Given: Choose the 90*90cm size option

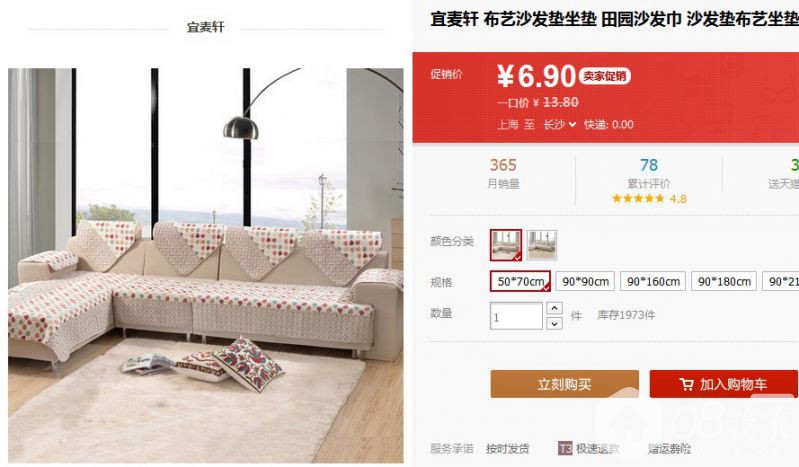Looking at the screenshot, I should click(585, 281).
